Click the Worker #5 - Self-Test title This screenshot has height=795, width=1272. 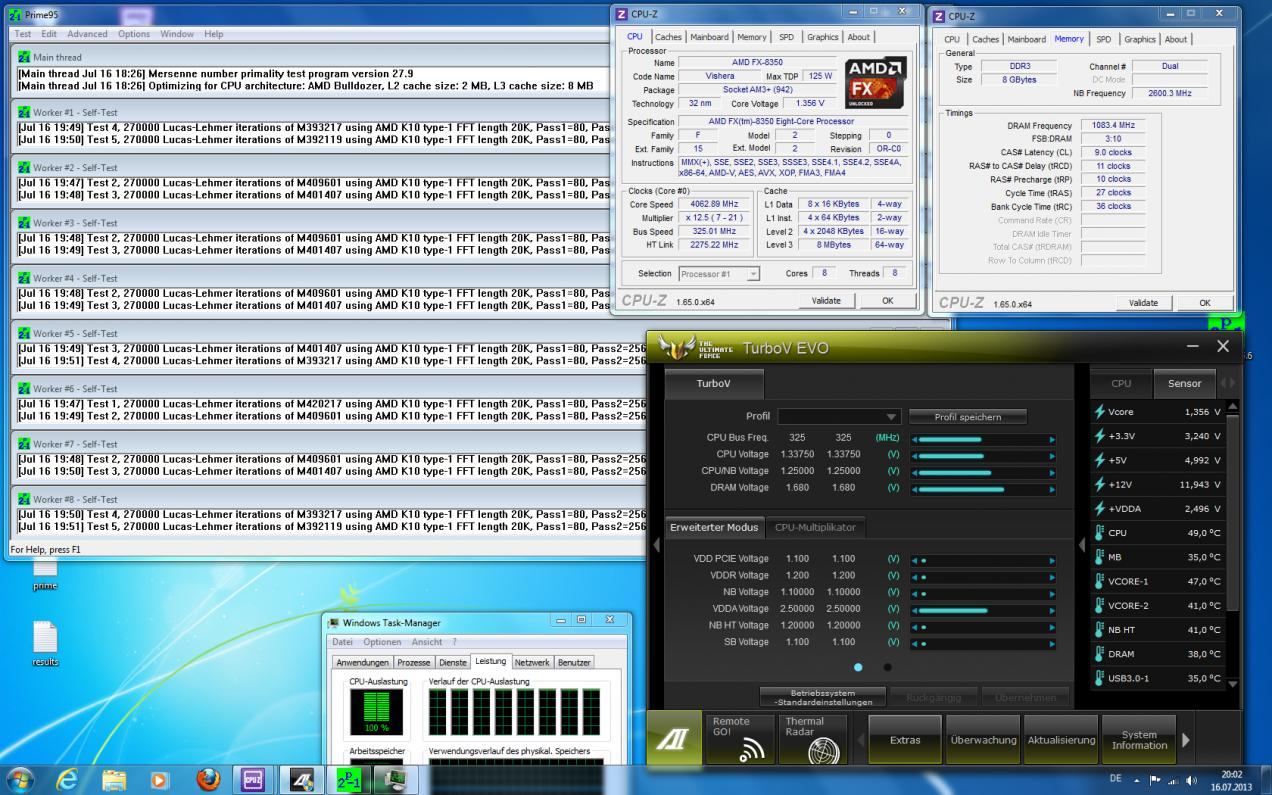pyautogui.click(x=75, y=334)
